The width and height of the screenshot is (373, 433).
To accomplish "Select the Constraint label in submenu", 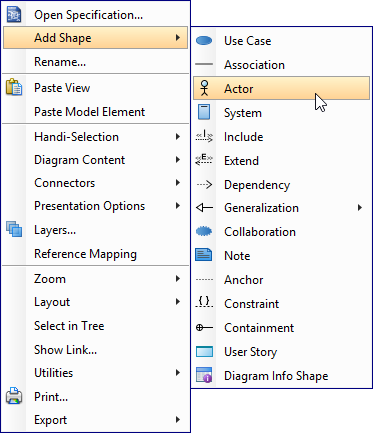I will point(251,304).
